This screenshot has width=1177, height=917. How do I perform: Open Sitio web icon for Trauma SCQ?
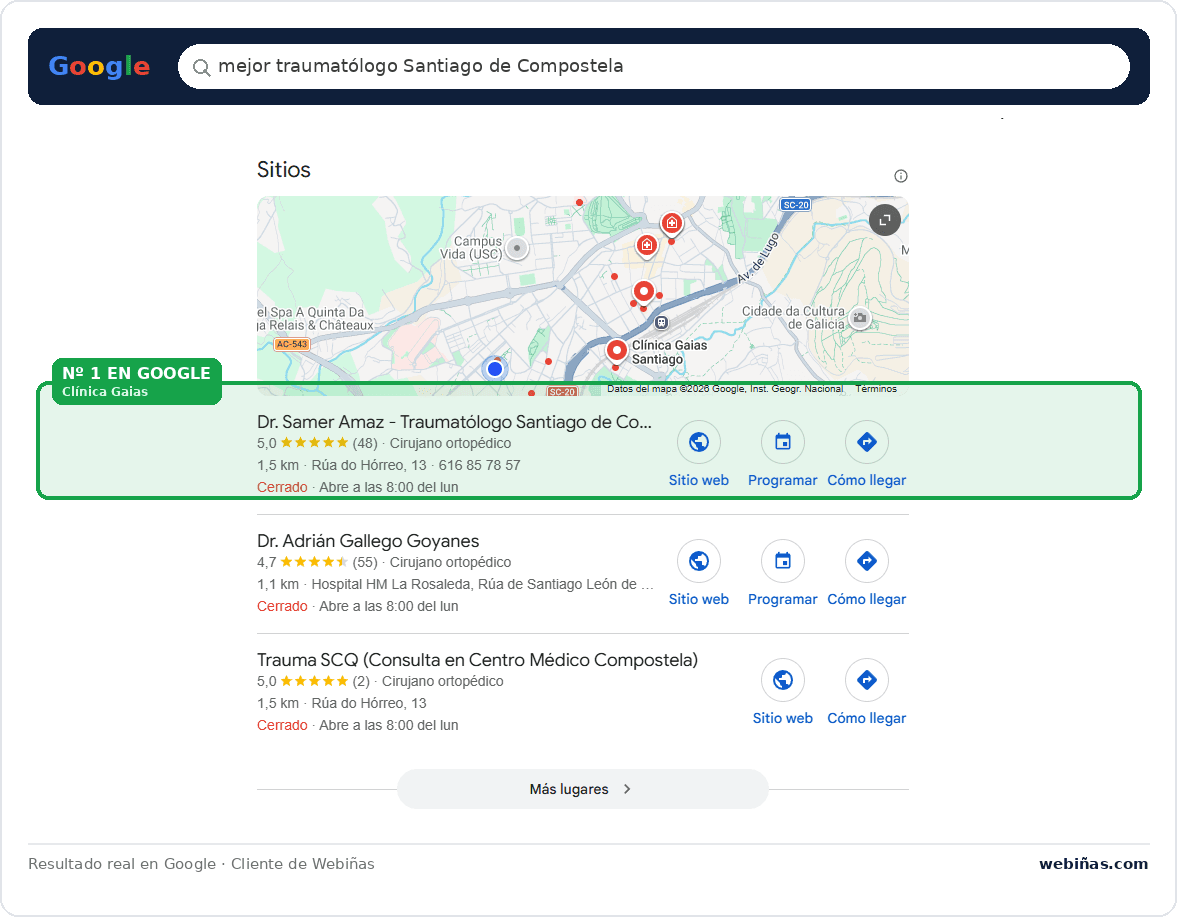tap(783, 680)
